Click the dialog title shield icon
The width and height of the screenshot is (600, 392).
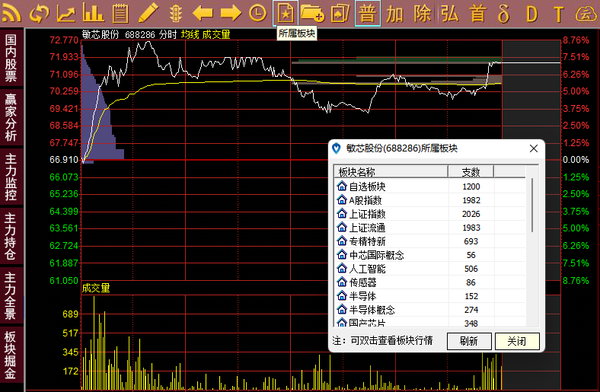(336, 149)
